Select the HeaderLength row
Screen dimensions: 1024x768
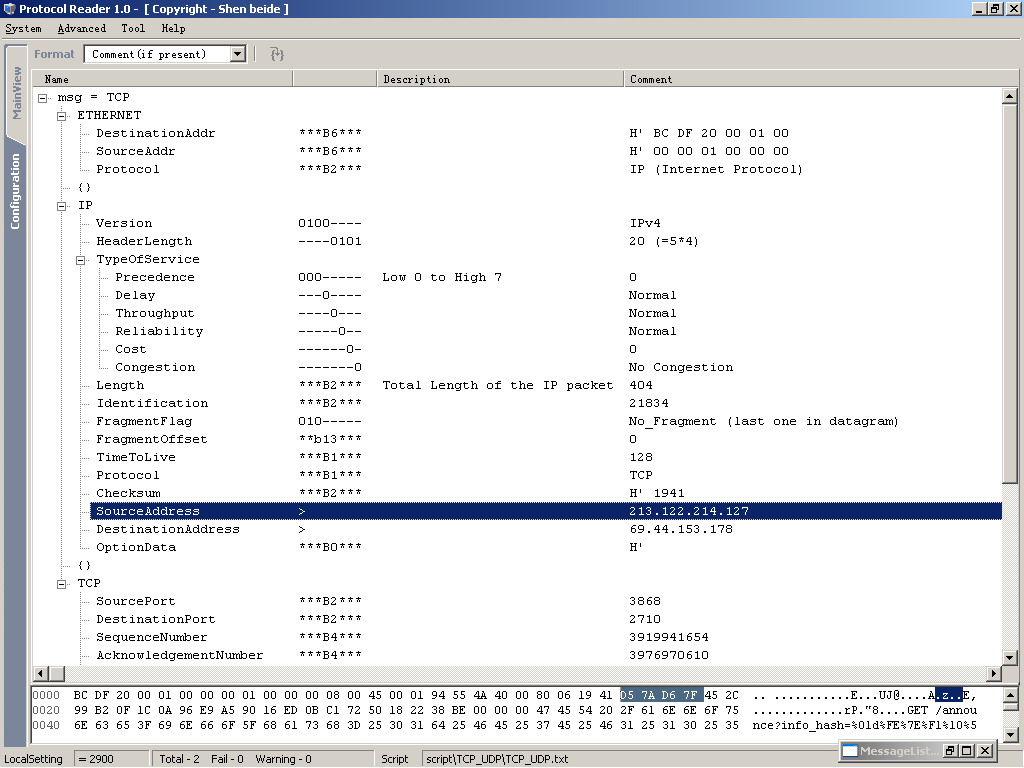pos(546,242)
